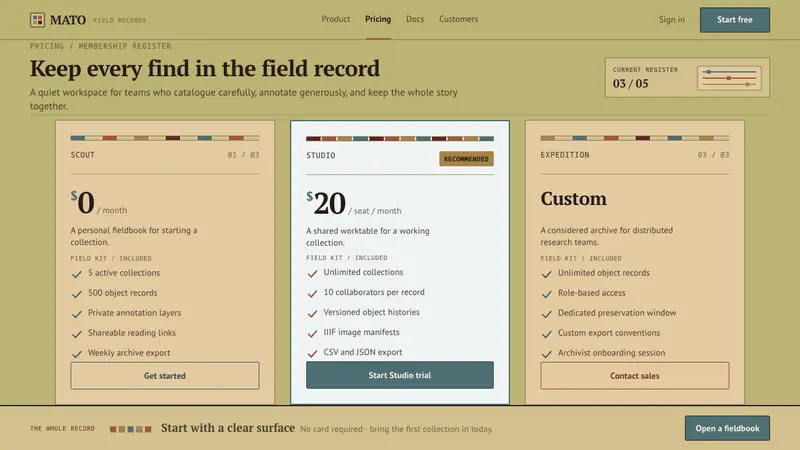Click the '03 / 03' card counter

coord(713,155)
